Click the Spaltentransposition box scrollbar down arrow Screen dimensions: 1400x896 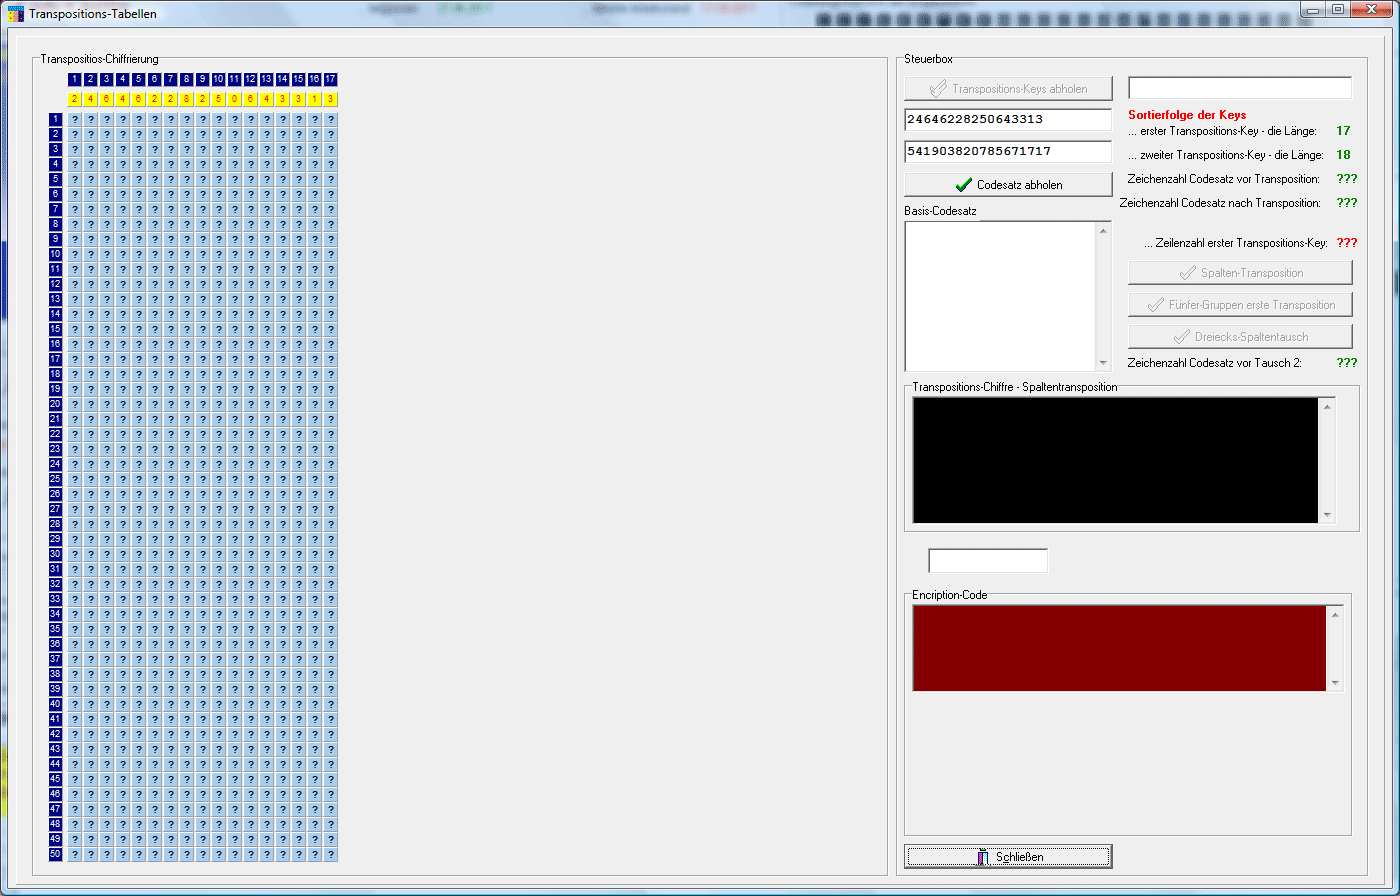click(x=1327, y=515)
